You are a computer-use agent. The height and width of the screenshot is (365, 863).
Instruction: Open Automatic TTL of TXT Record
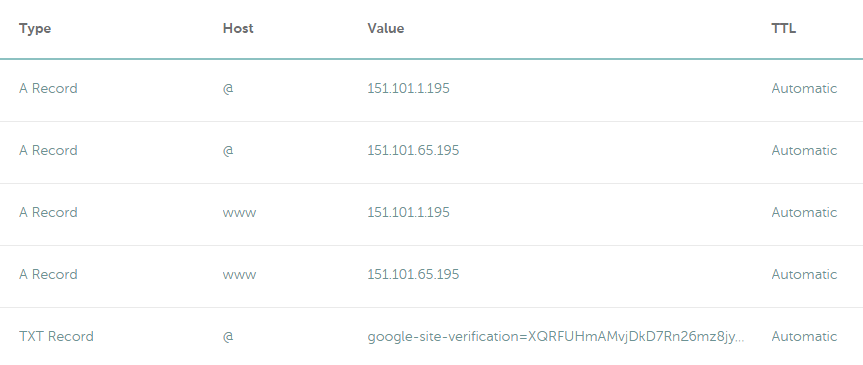tap(804, 336)
